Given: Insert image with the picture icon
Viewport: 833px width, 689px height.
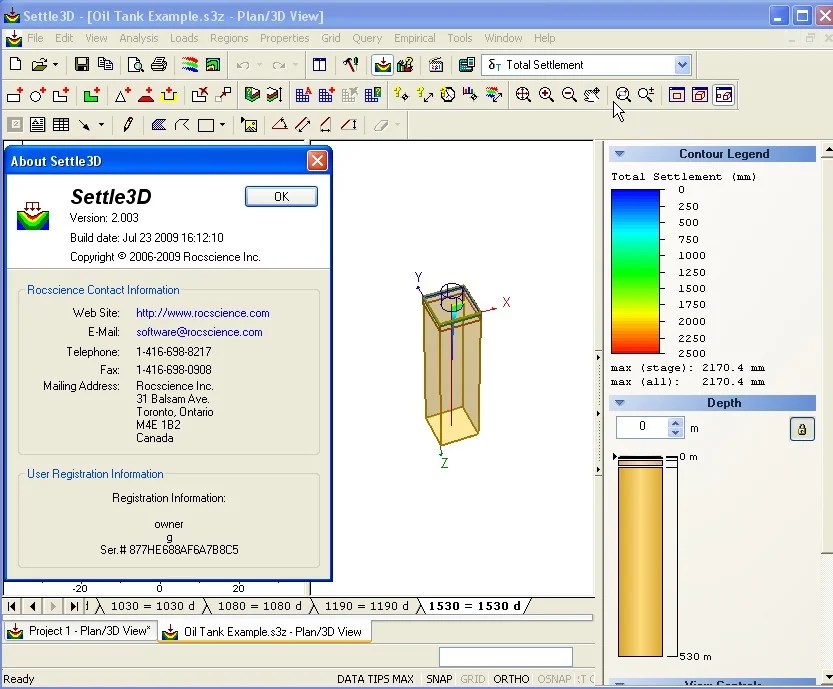Looking at the screenshot, I should point(249,125).
